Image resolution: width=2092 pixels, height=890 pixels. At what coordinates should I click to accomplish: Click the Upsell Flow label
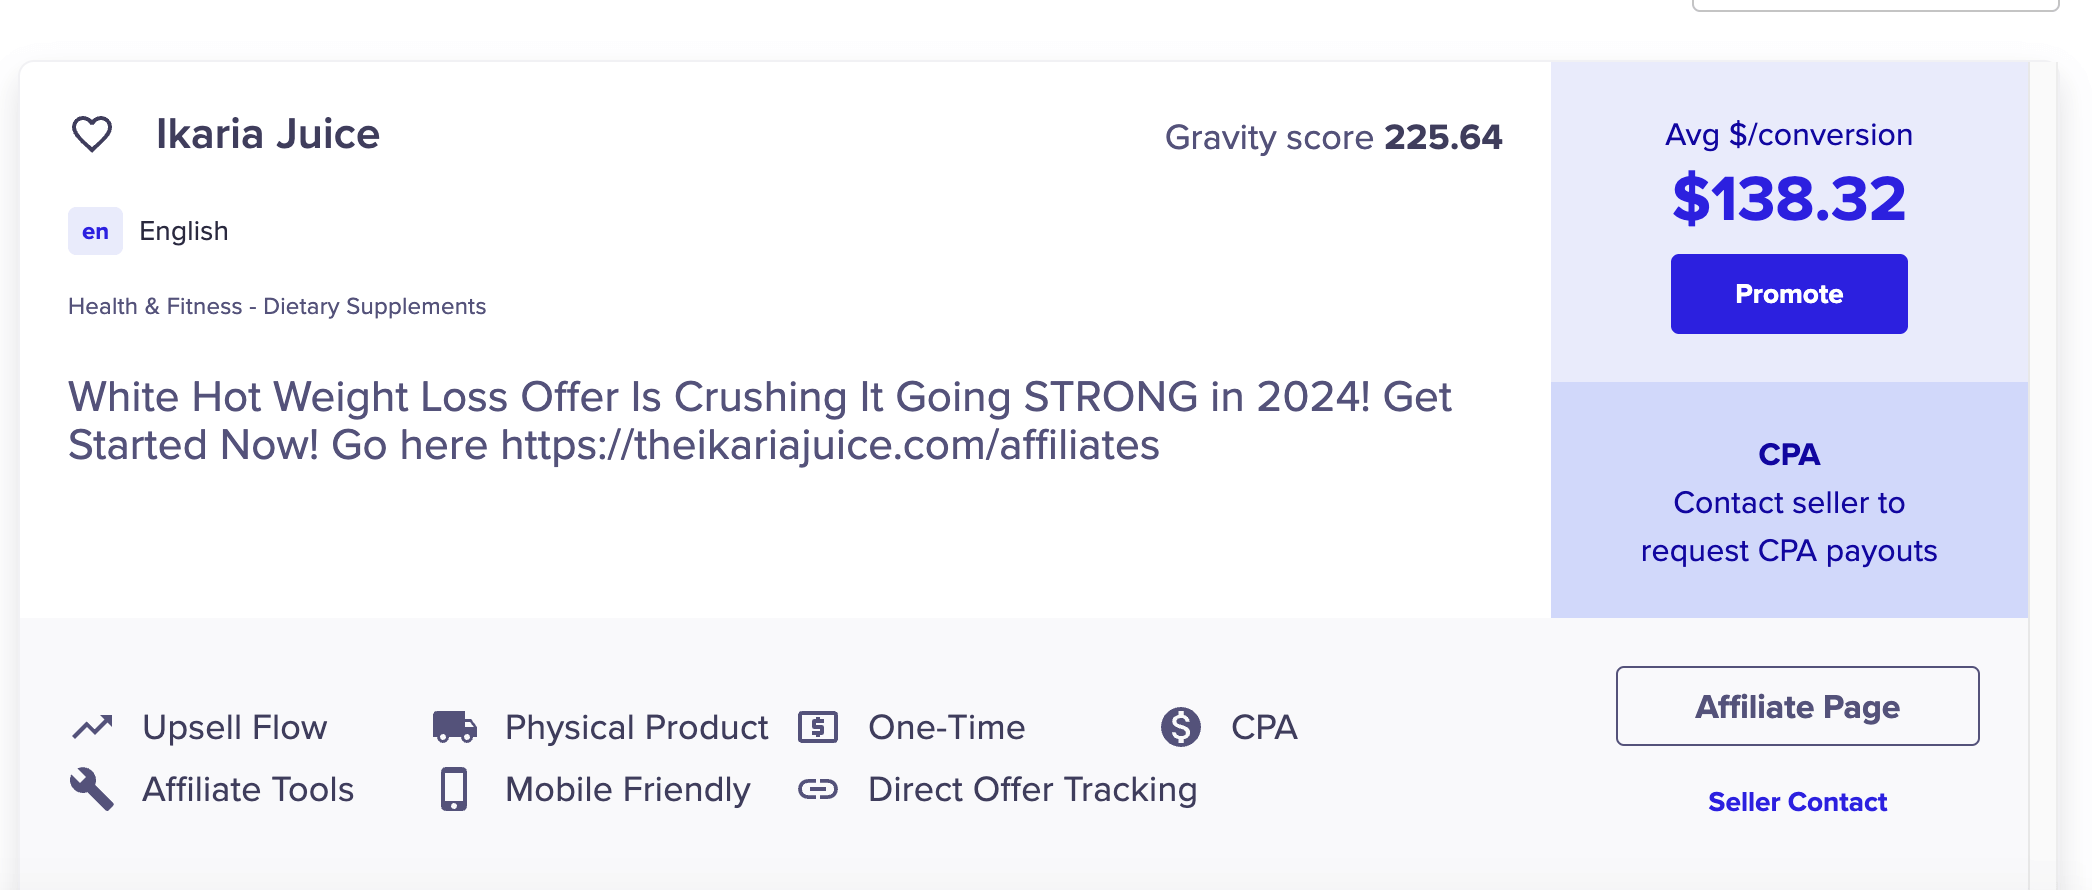coord(235,727)
